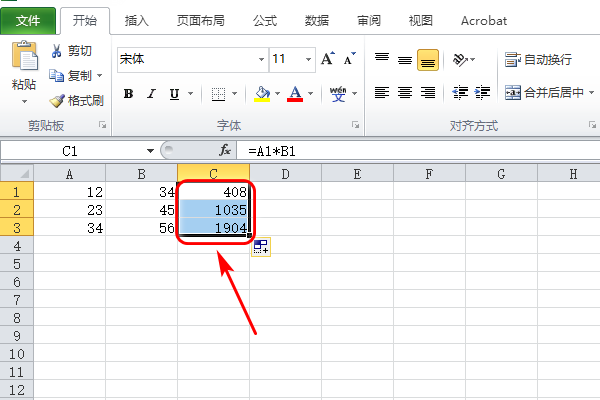
Task: Align text left
Action: 382,93
